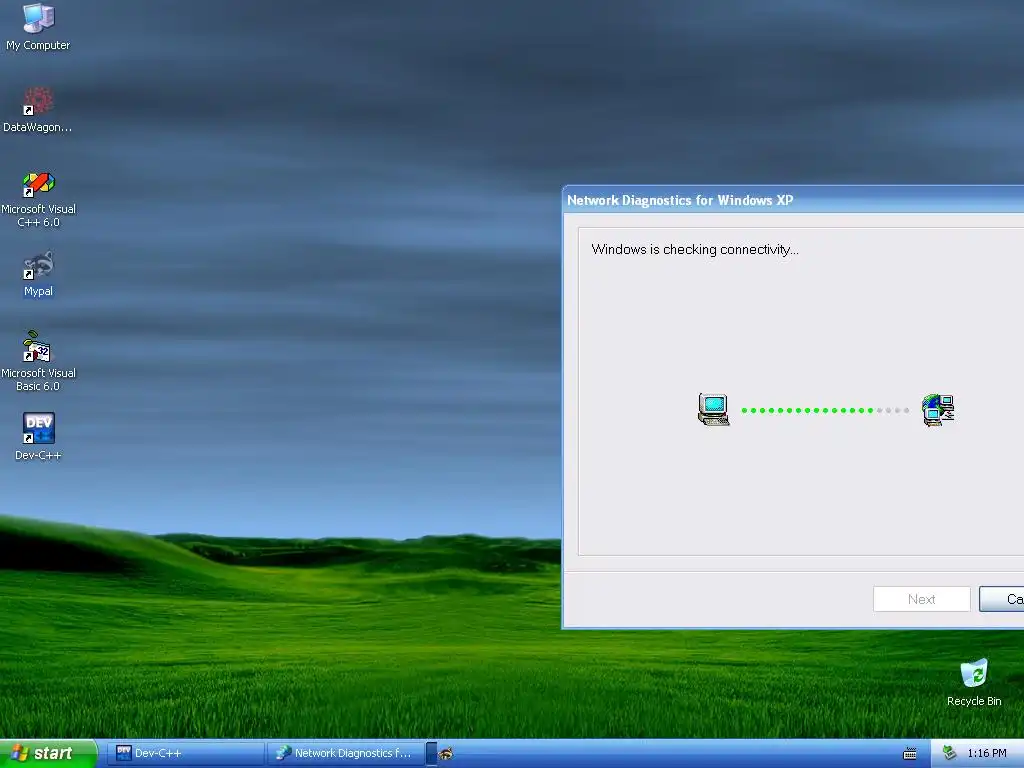Image resolution: width=1024 pixels, height=768 pixels.
Task: Open the Start menu
Action: click(x=48, y=753)
